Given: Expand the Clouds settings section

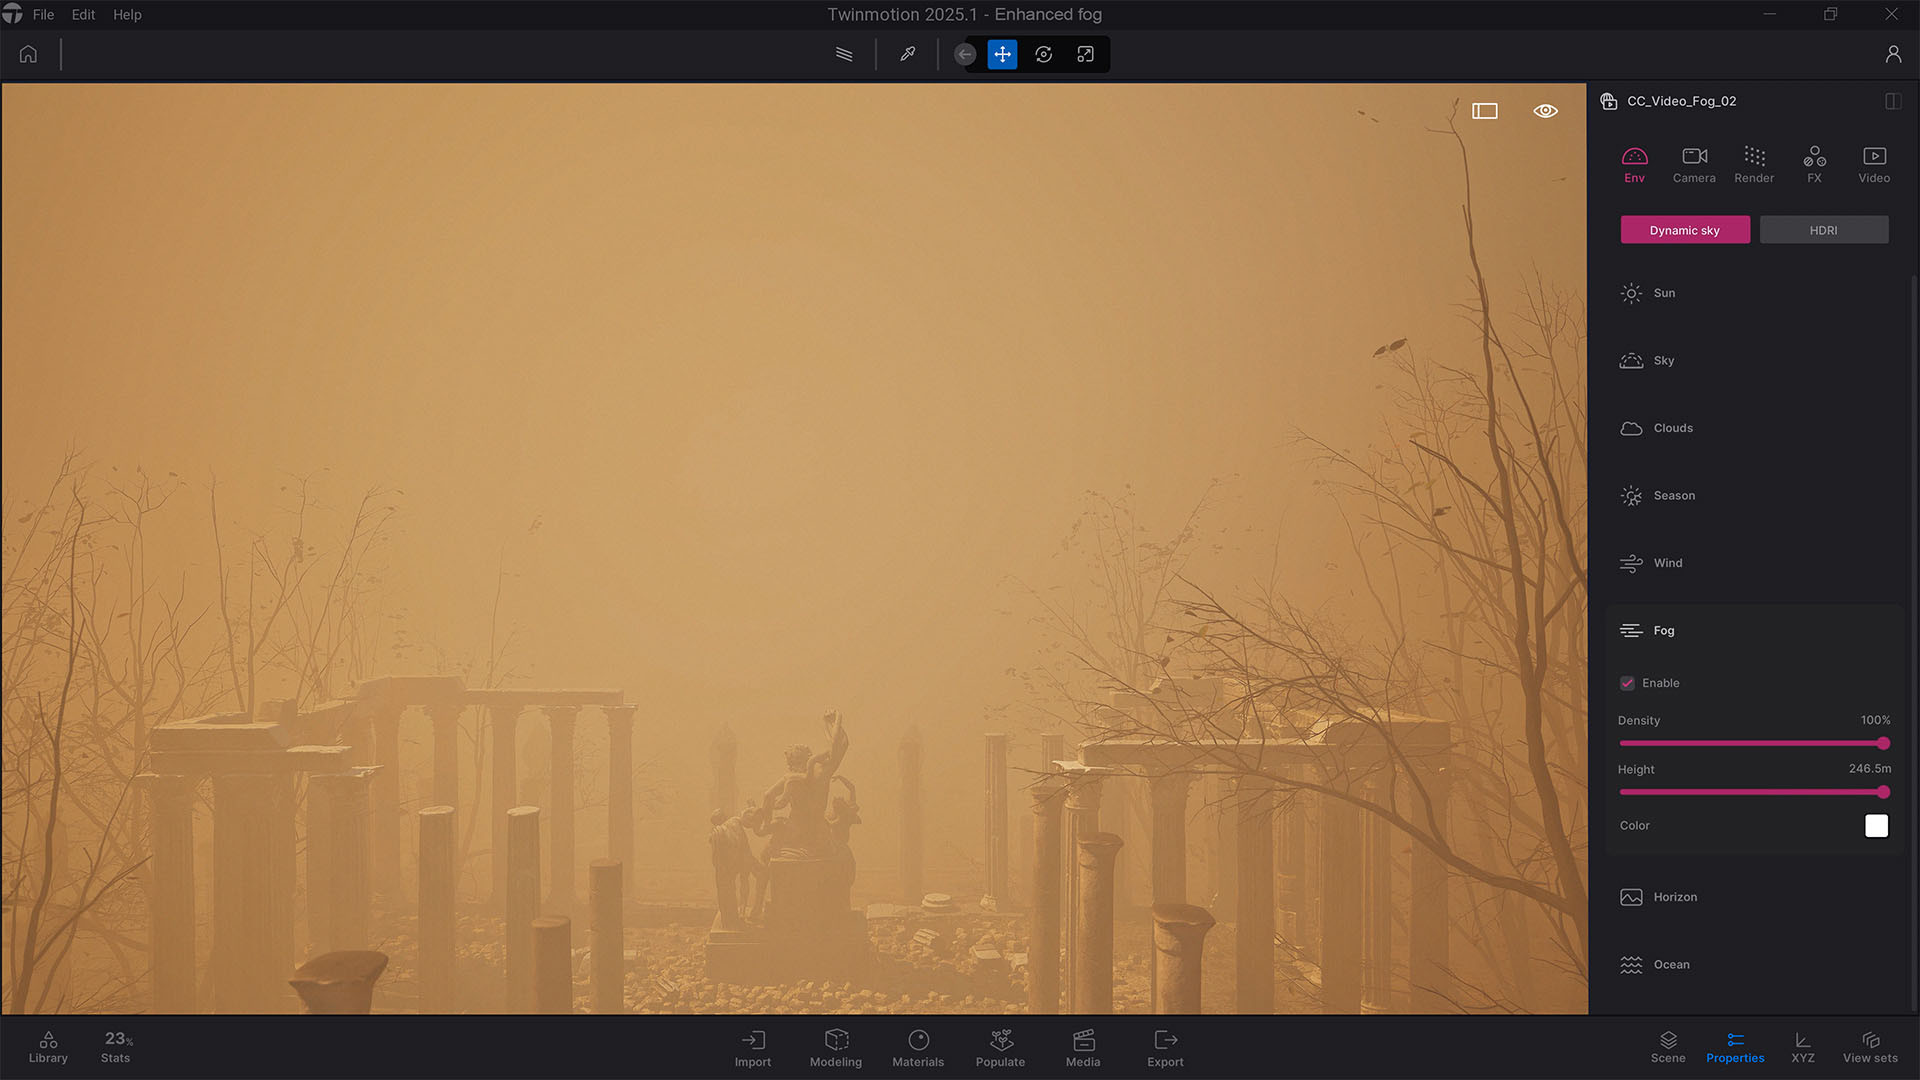Looking at the screenshot, I should point(1672,428).
